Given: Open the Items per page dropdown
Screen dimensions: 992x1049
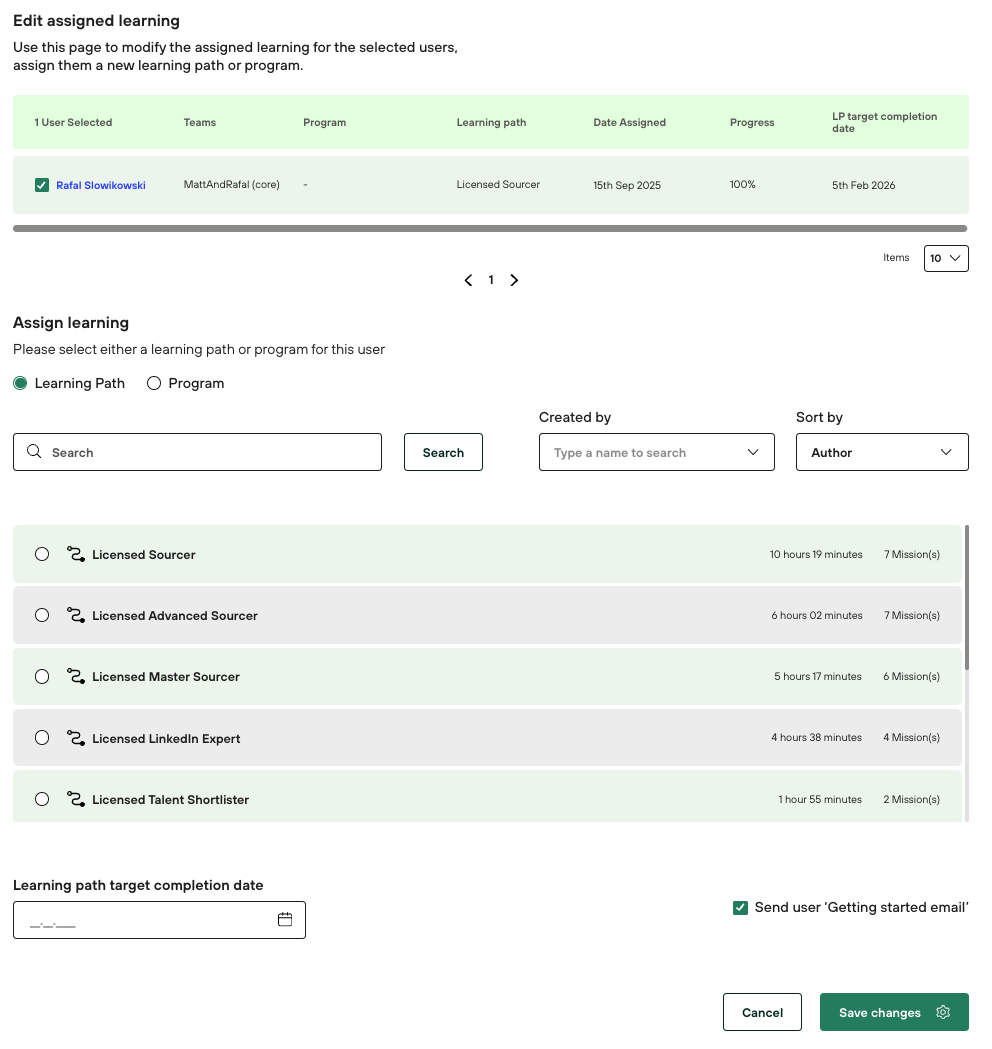Looking at the screenshot, I should pos(945,258).
